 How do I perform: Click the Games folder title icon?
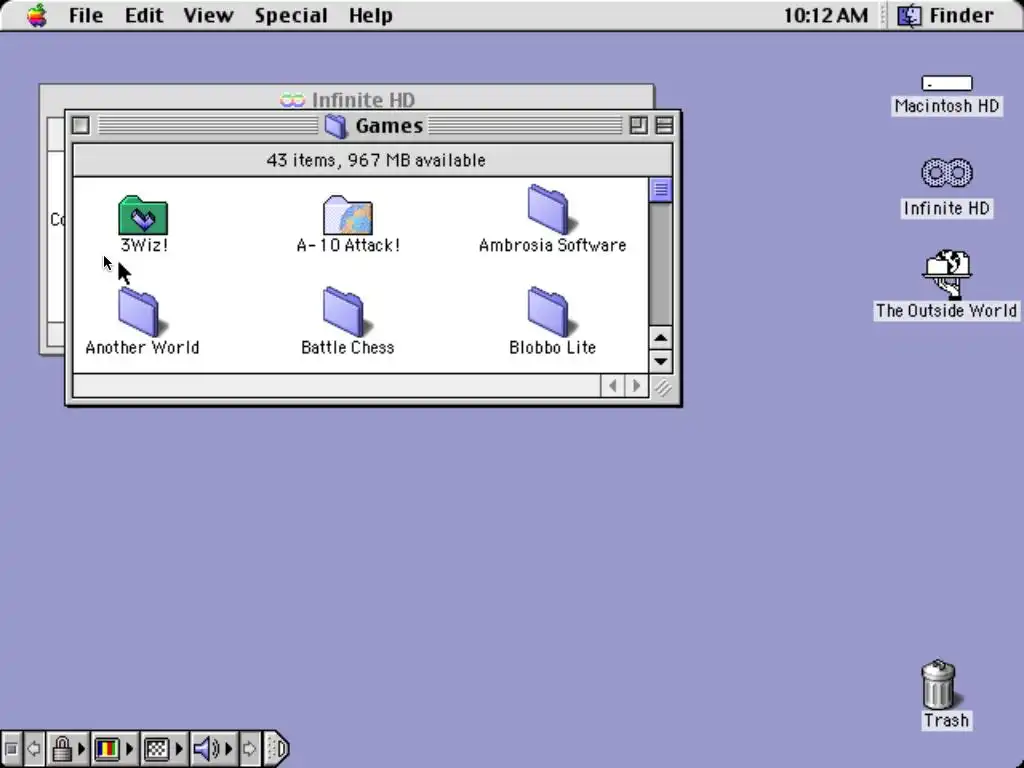click(x=336, y=125)
